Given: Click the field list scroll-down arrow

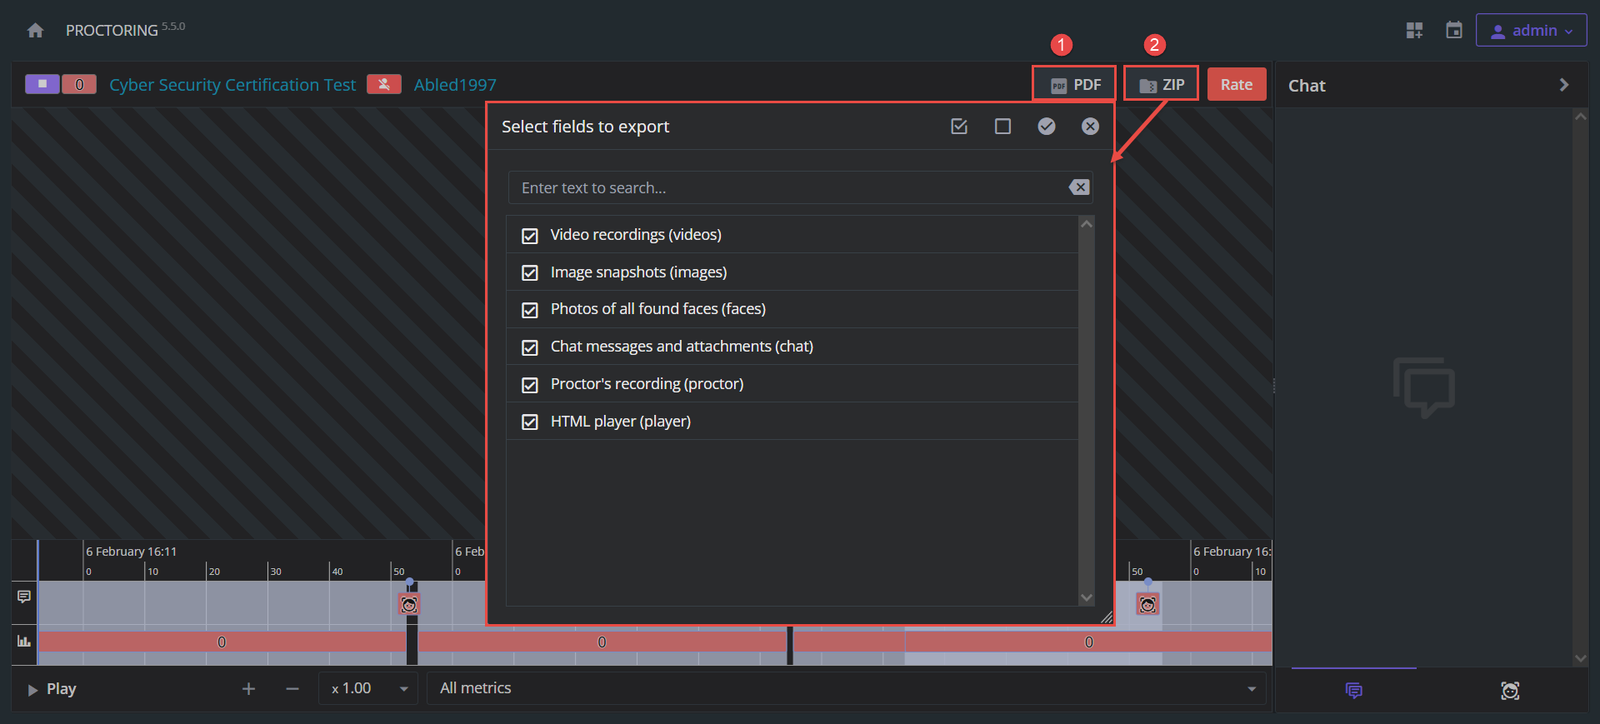Looking at the screenshot, I should (x=1087, y=598).
